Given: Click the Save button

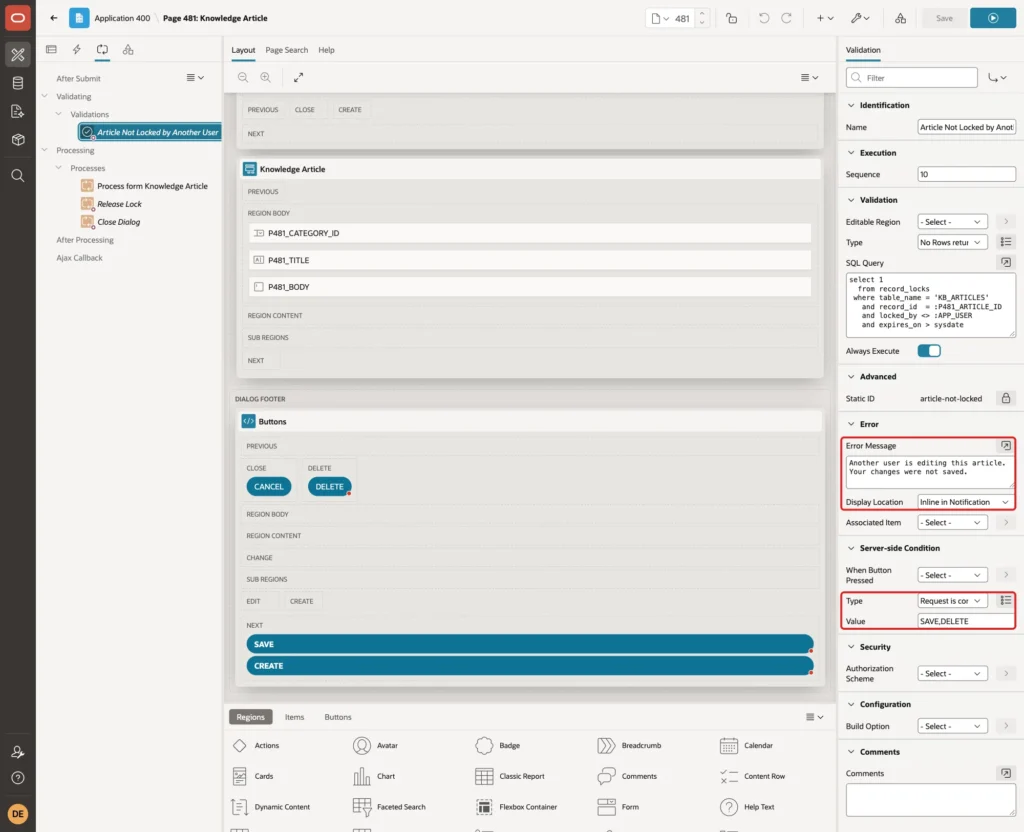Looking at the screenshot, I should [x=944, y=18].
